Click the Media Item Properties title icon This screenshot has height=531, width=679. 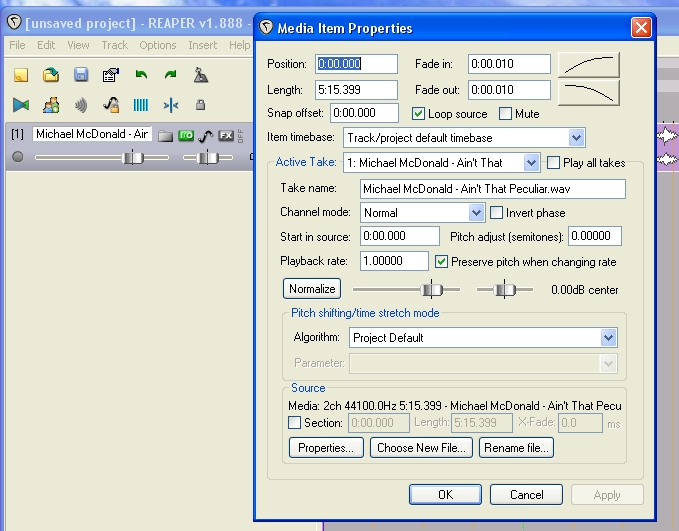[x=266, y=27]
